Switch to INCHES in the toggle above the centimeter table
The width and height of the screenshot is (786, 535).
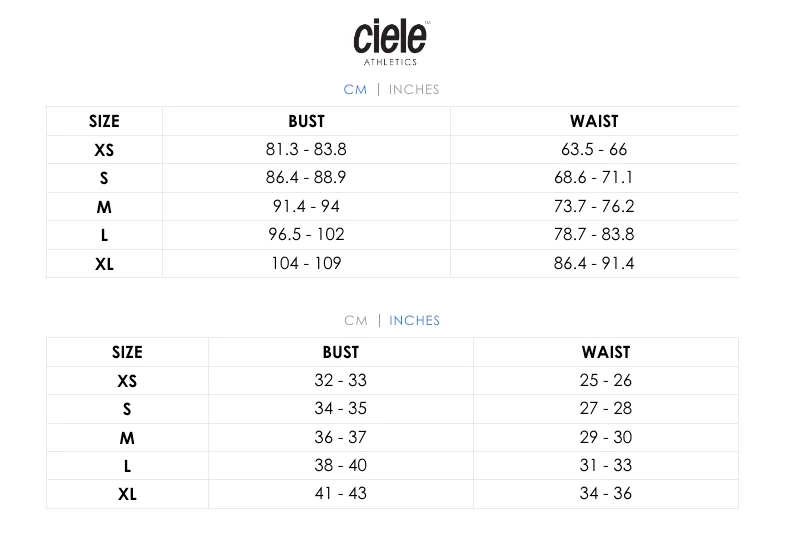[x=414, y=89]
